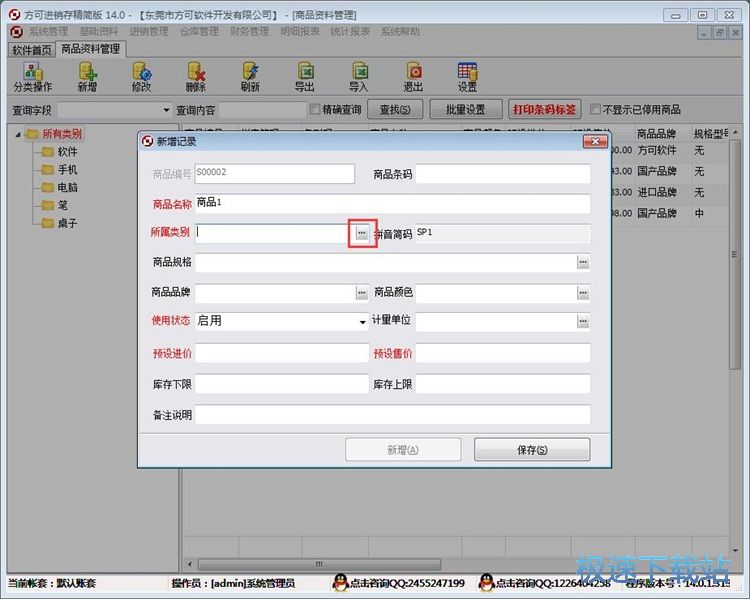Screen dimensions: 750x599
Task: Click the 商品名称 input field
Action: pyautogui.click(x=393, y=204)
